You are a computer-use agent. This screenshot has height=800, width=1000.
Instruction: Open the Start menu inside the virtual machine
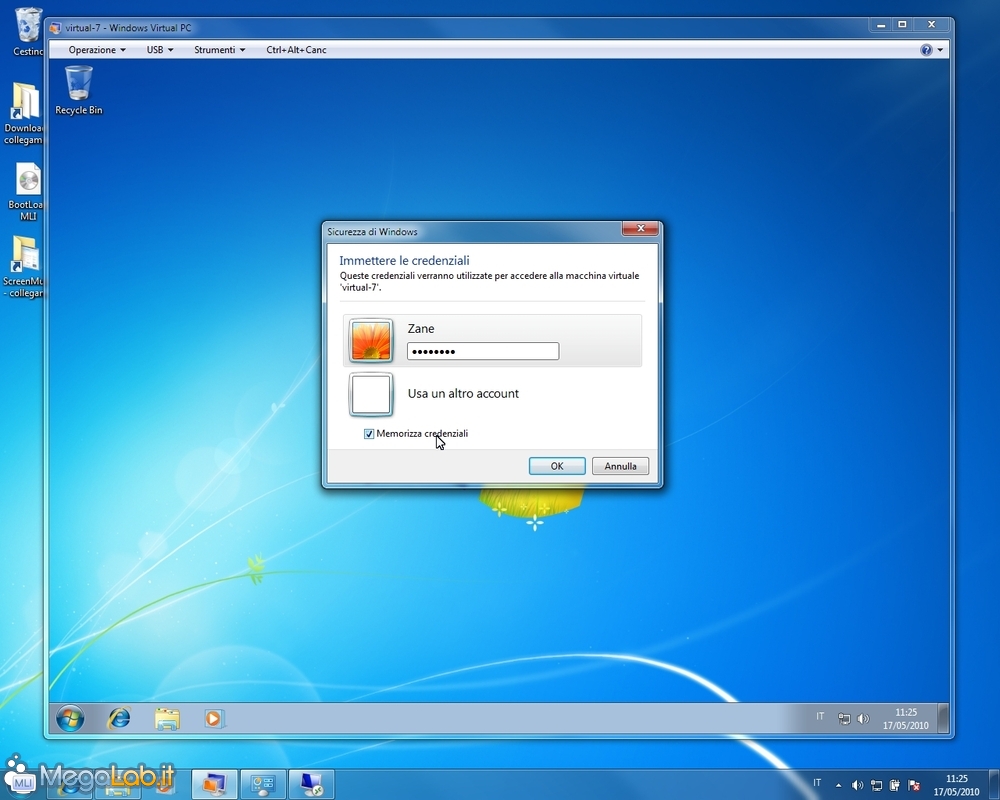point(70,719)
